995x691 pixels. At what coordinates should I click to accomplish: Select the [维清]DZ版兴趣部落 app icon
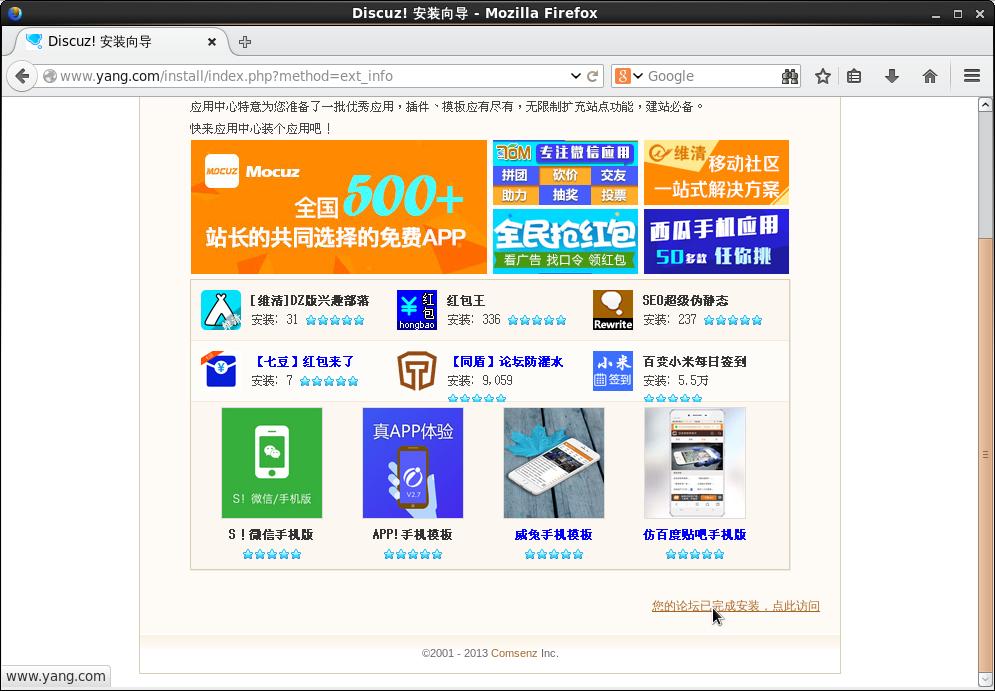point(221,310)
